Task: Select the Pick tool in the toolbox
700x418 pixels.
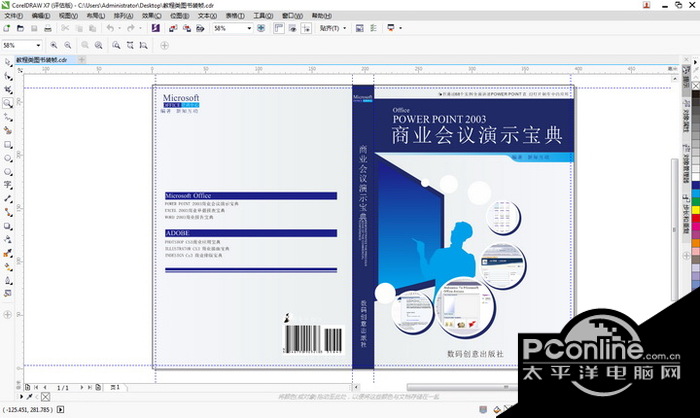Action: [x=8, y=63]
